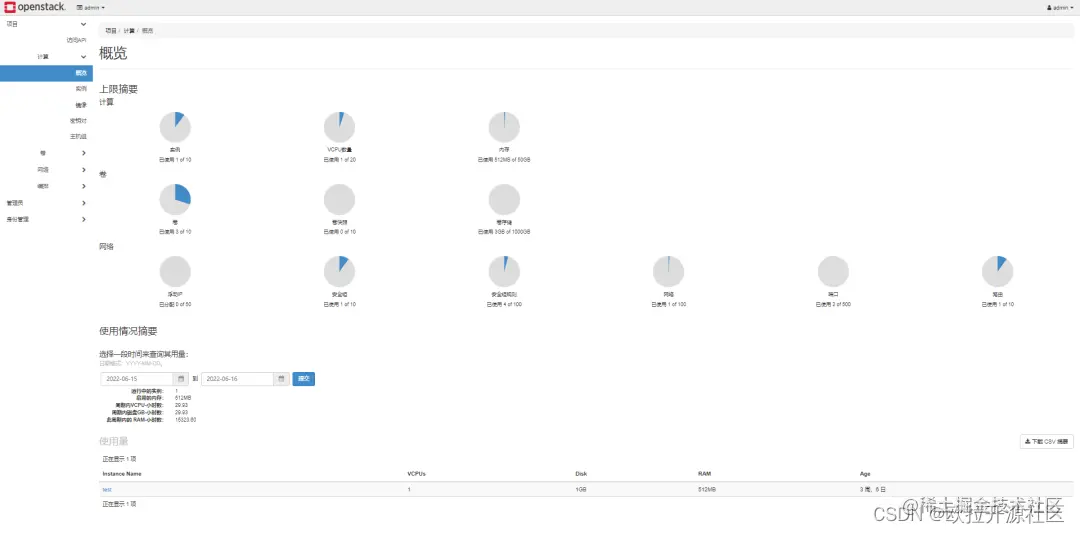Click the OpenStack logo

(34, 7)
